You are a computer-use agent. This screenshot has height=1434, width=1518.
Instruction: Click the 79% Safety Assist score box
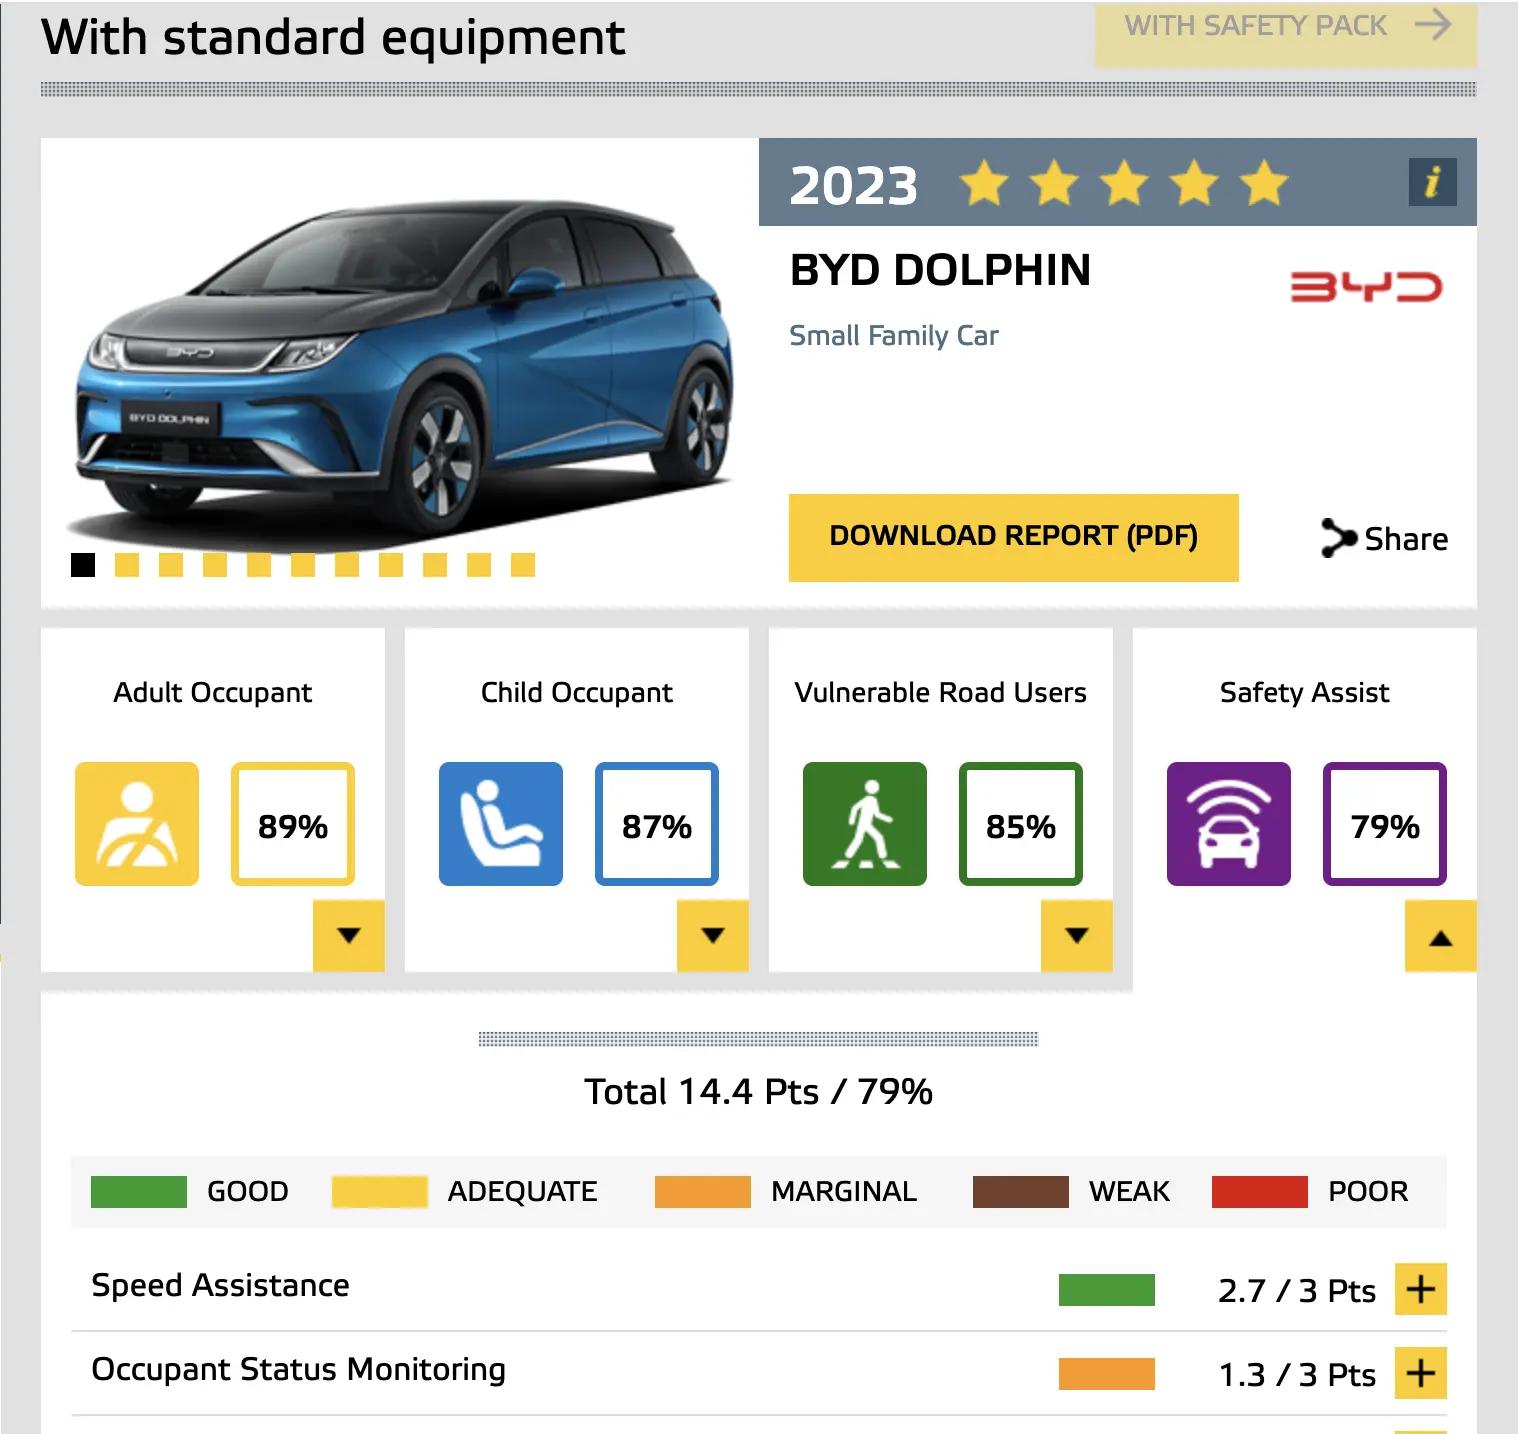(x=1385, y=824)
